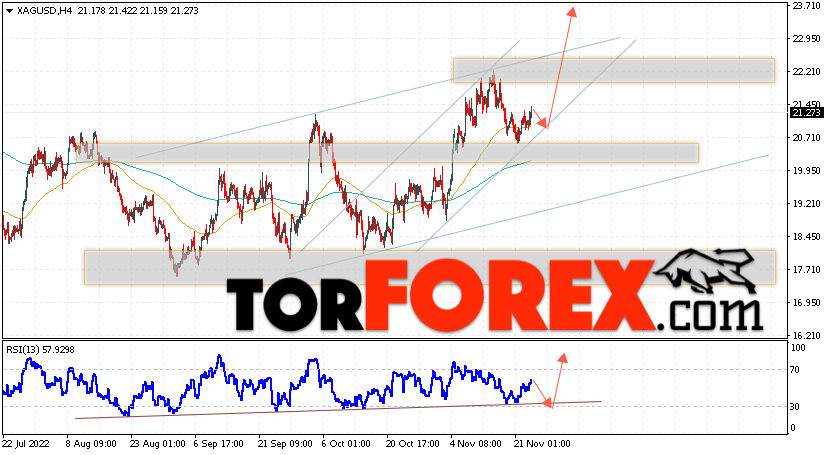Viewport: 828px width, 455px height.
Task: Click price axis label 20.710
Action: tap(806, 138)
